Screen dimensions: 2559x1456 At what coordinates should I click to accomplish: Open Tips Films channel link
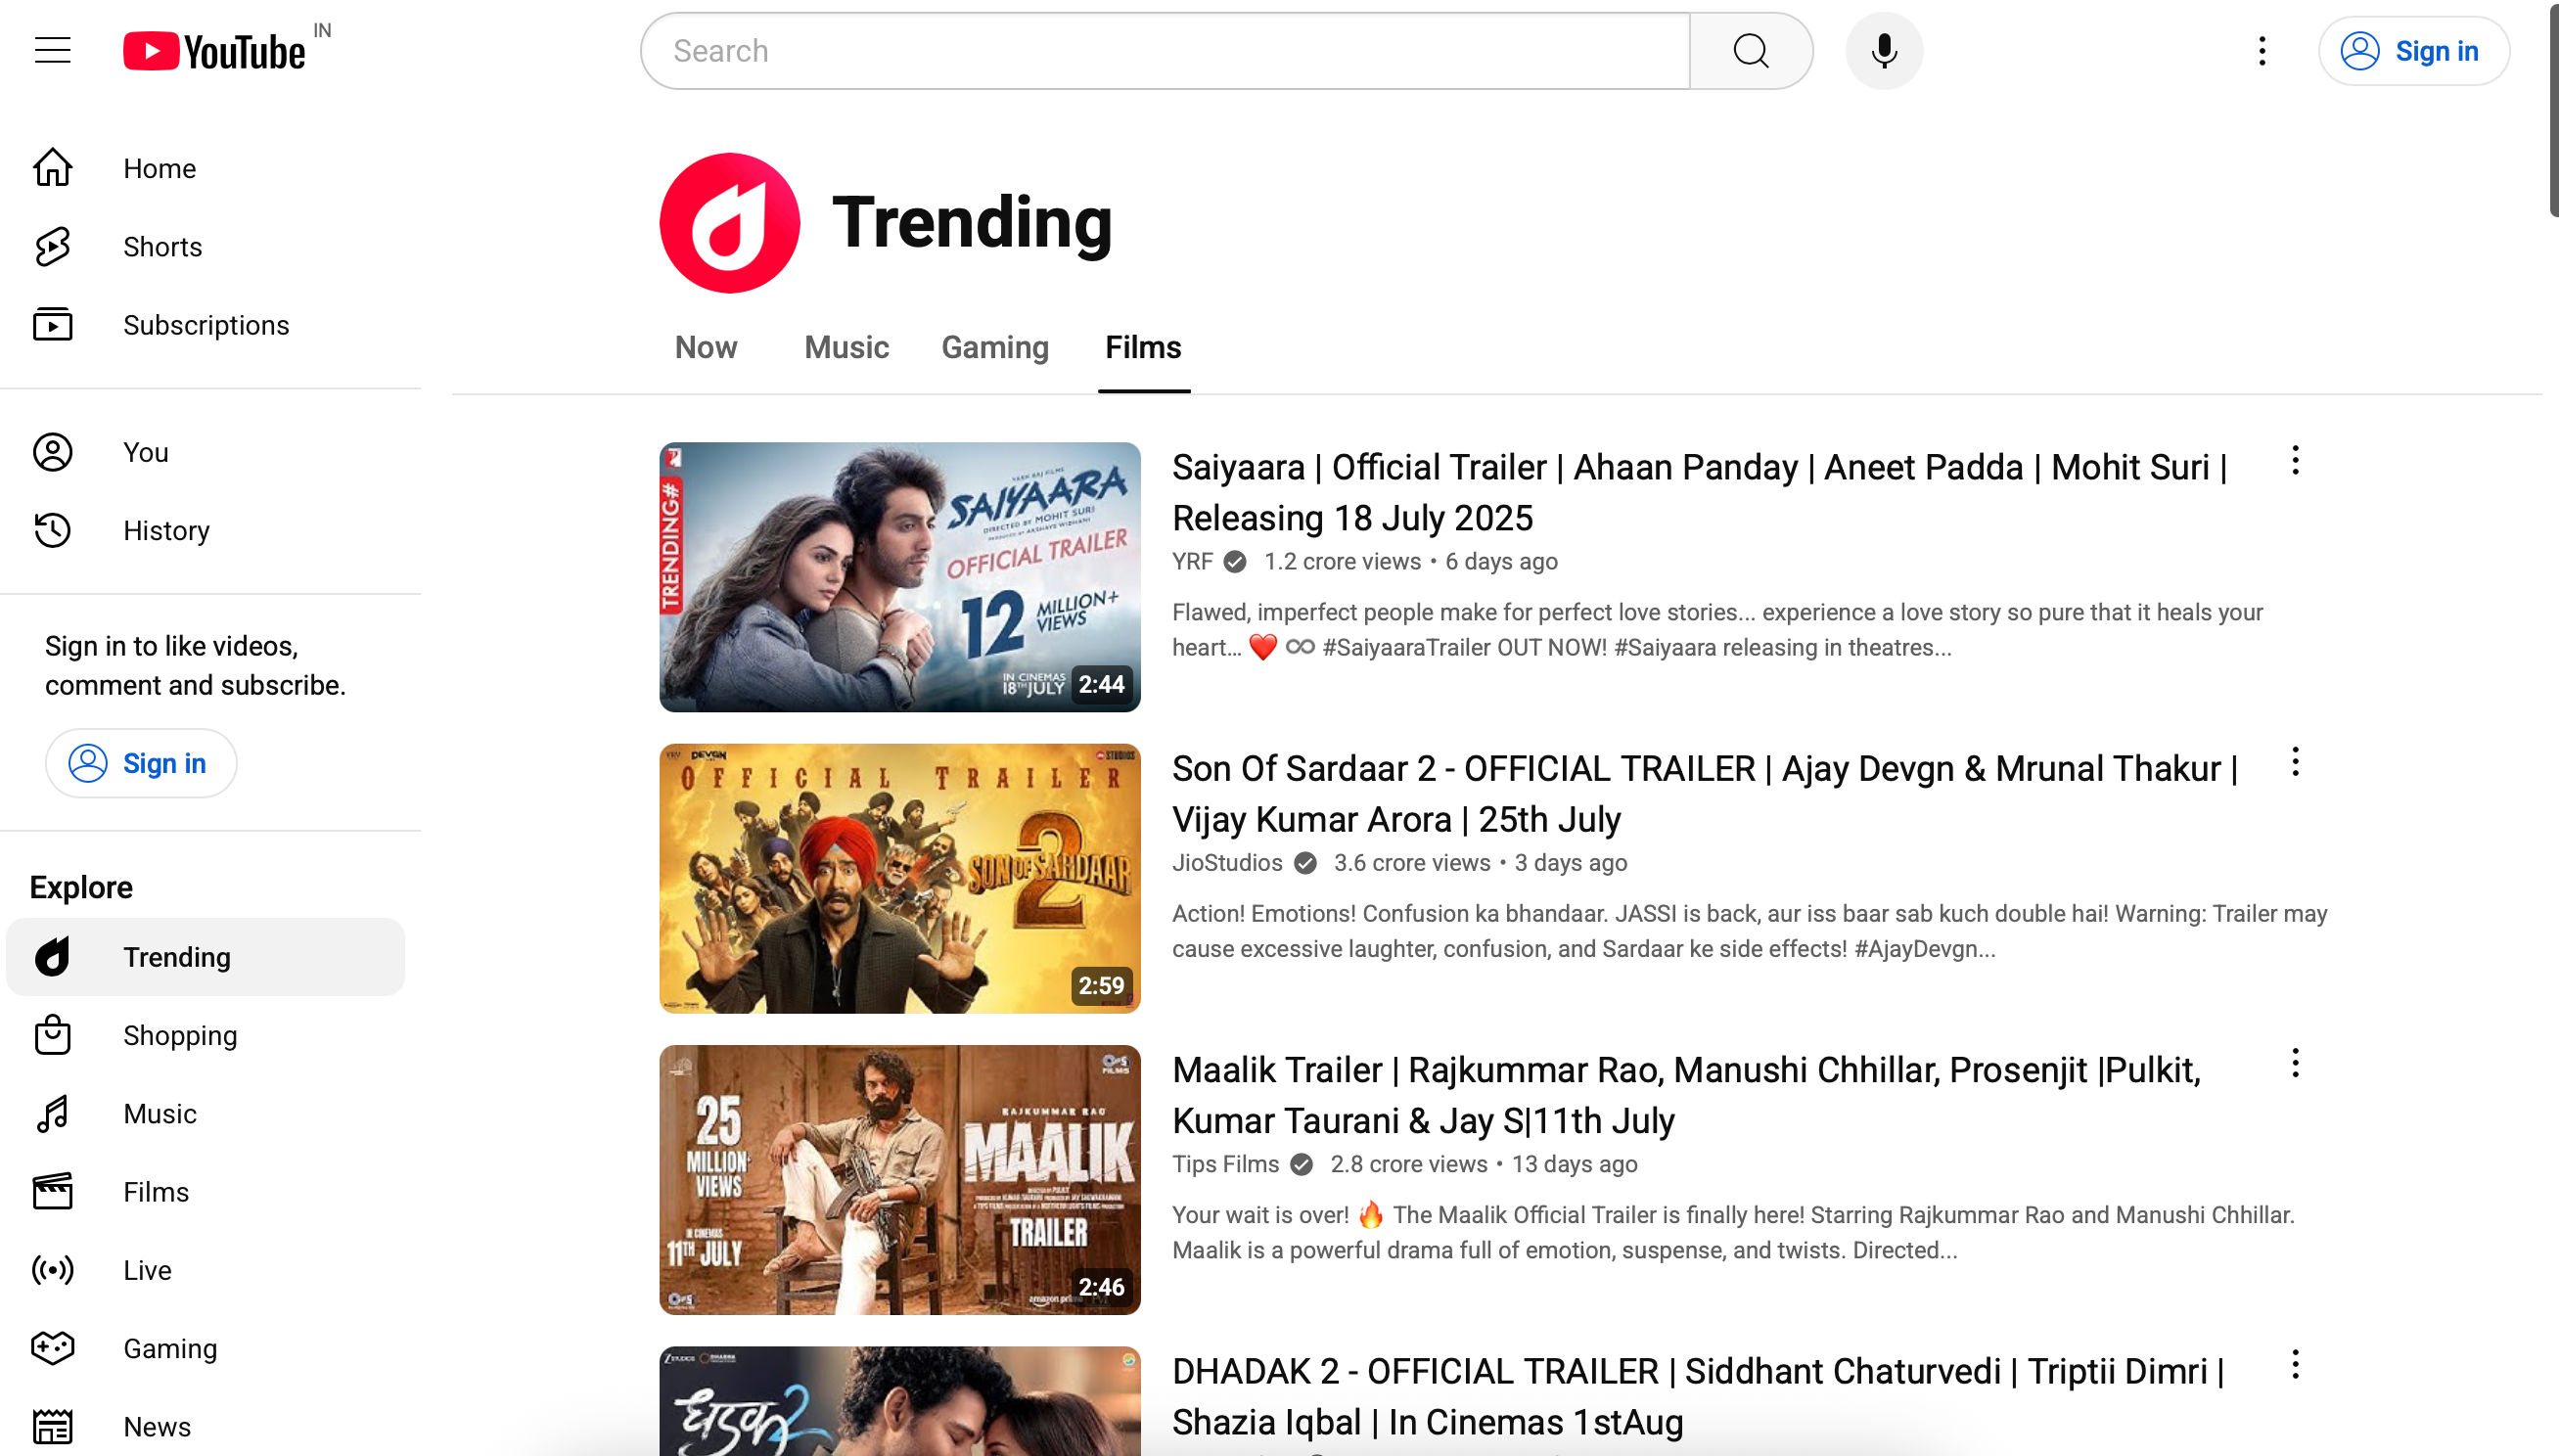[1225, 1164]
